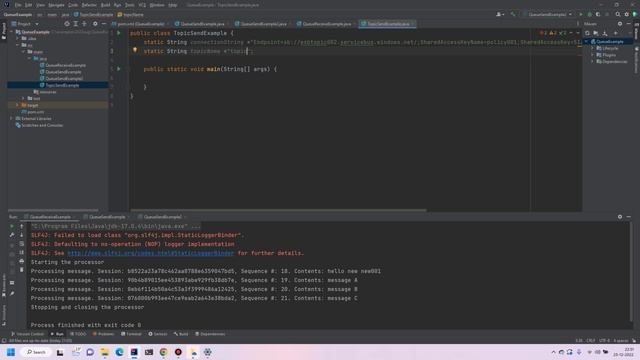Collapse the QueueExample root in Project tree
Screen dimensions: 640x360
point(12,32)
